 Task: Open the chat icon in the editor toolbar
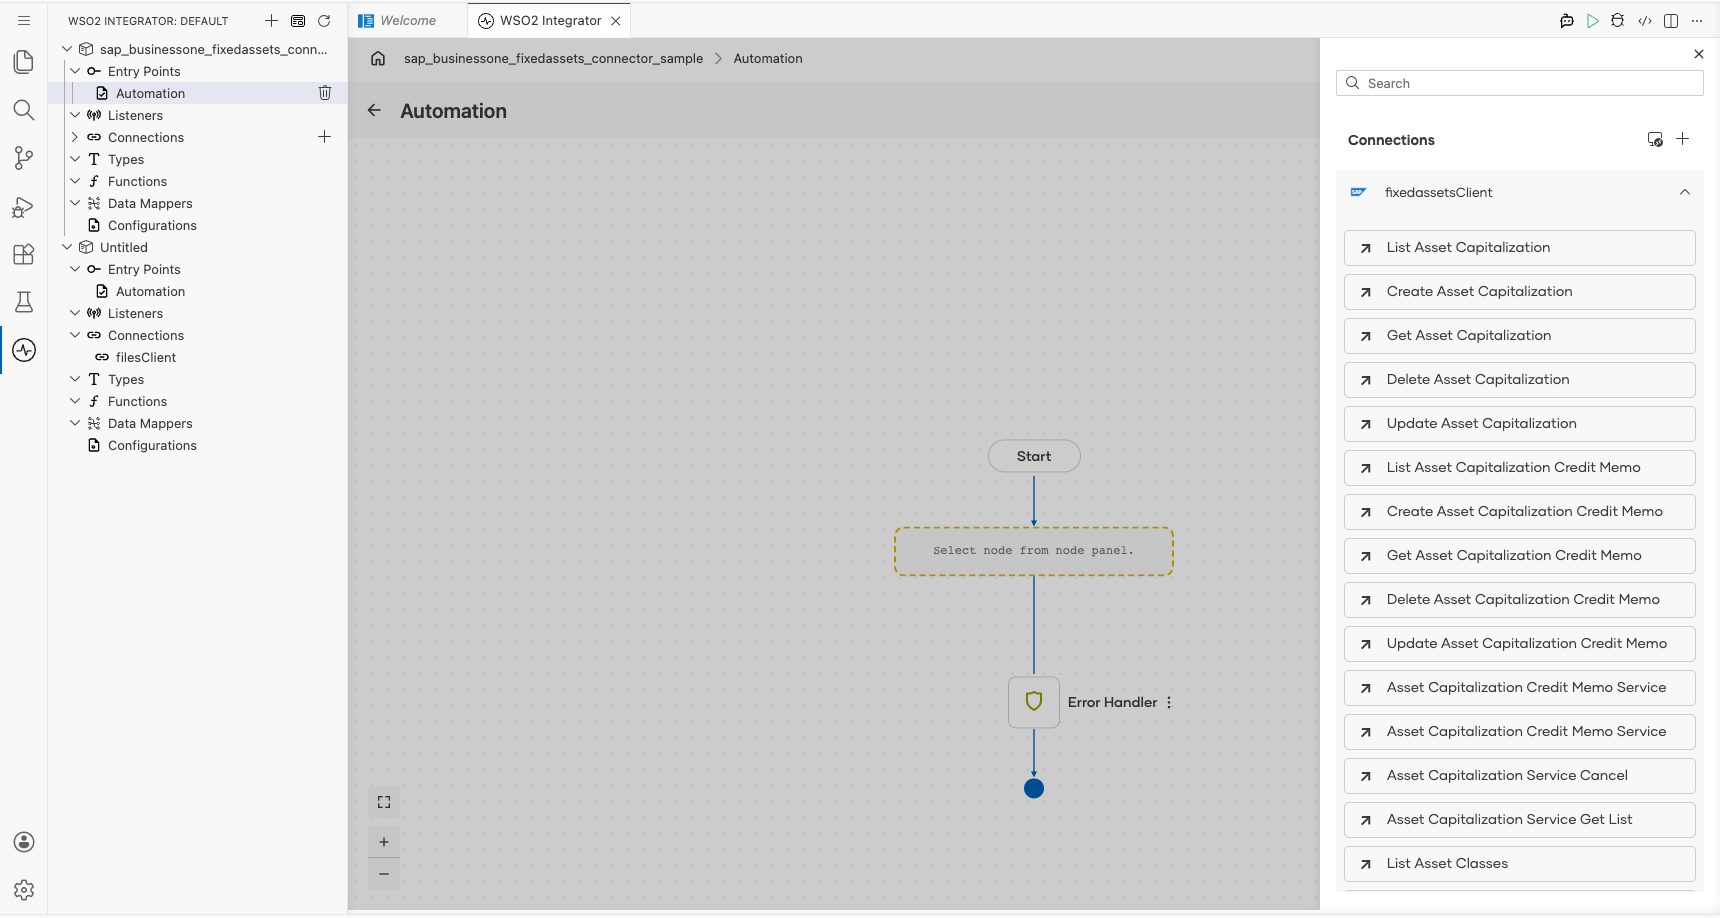tap(1567, 20)
